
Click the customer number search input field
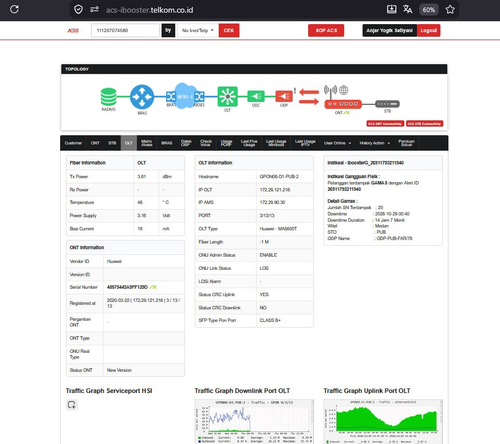[x=125, y=30]
